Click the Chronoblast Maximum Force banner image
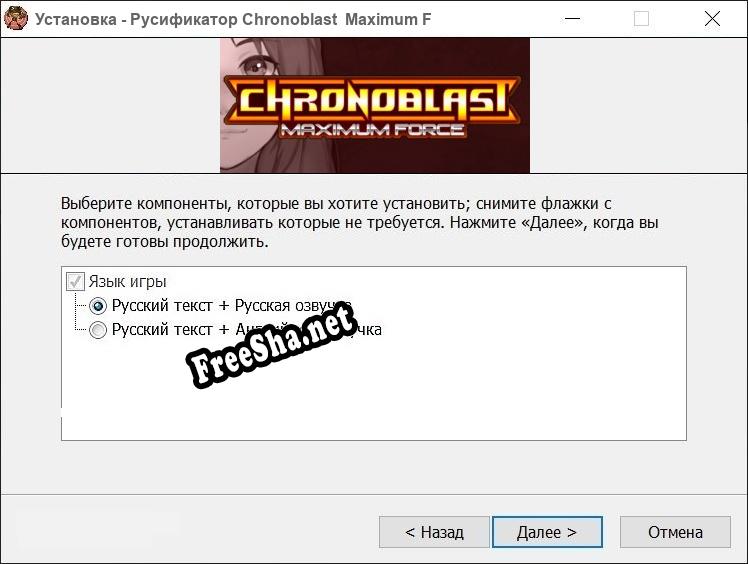 (x=374, y=105)
